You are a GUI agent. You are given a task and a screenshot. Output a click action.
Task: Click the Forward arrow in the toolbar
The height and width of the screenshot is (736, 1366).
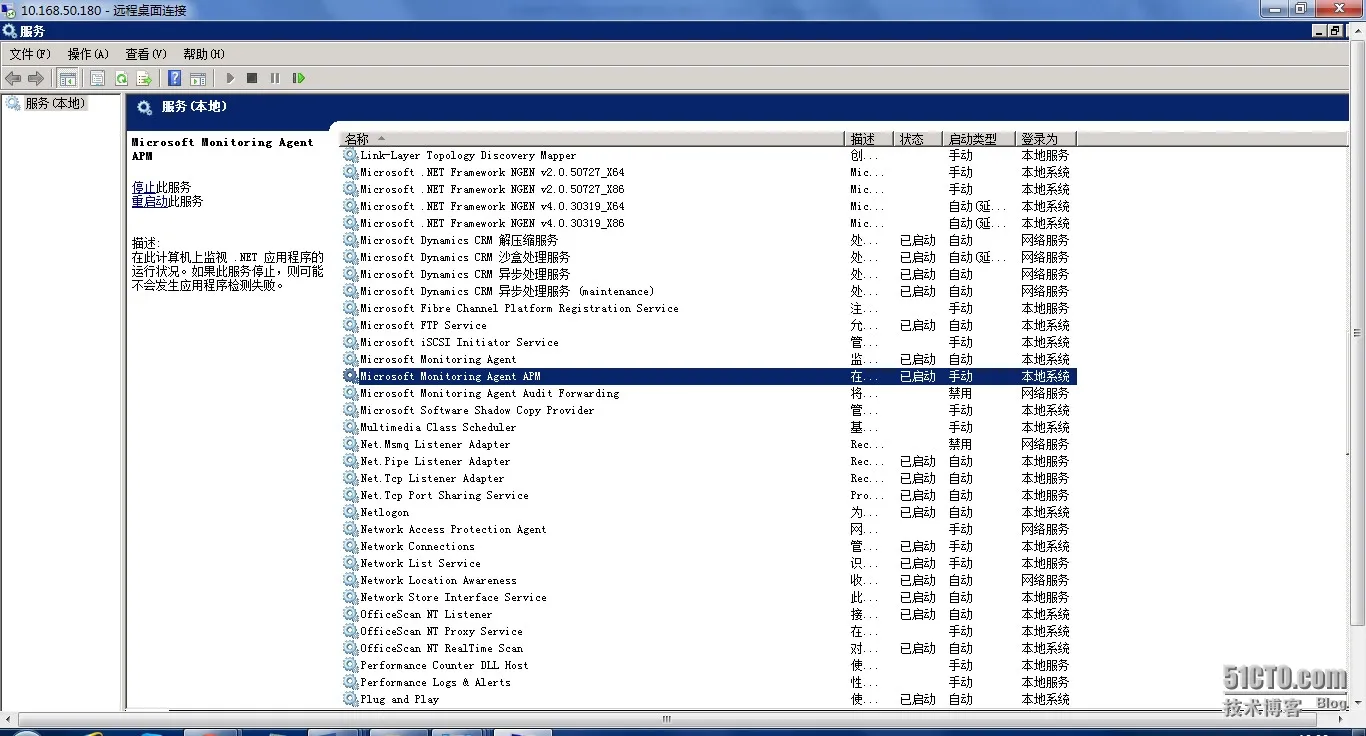click(x=36, y=78)
